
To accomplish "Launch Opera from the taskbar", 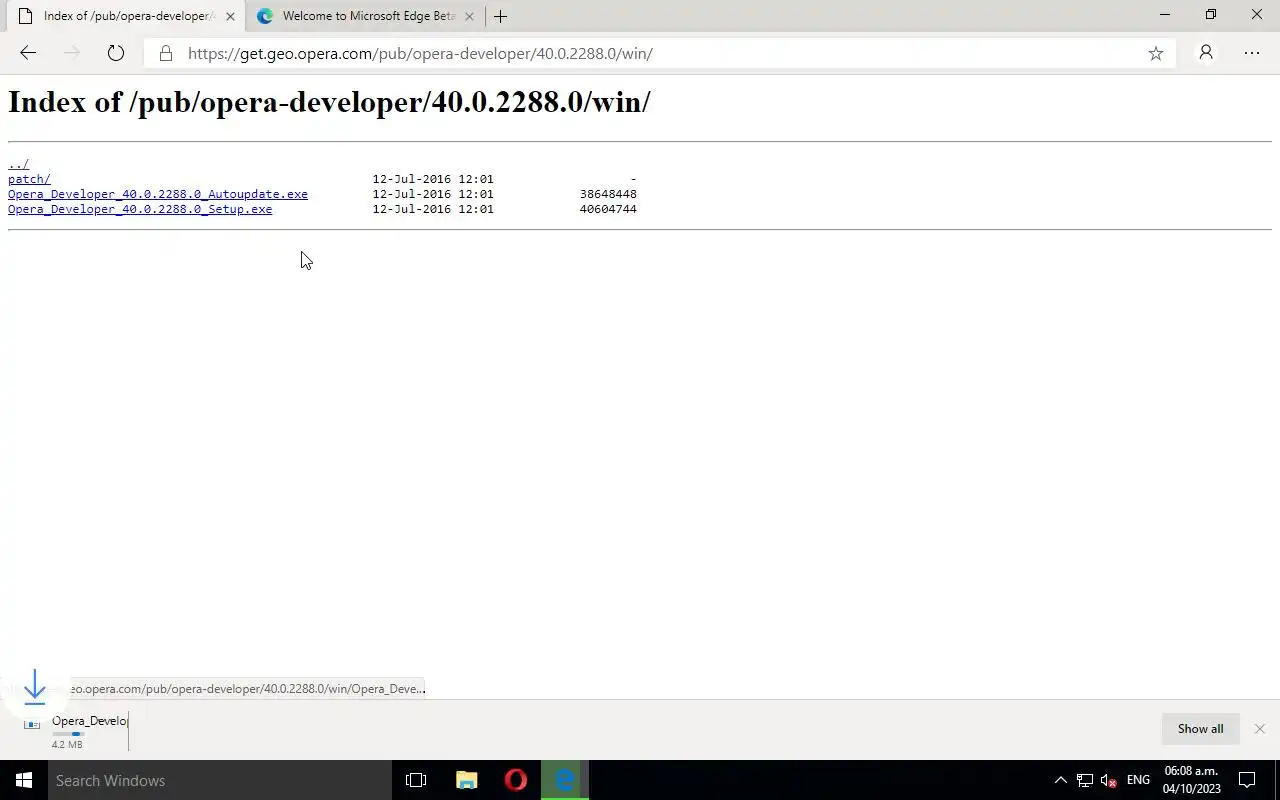I will point(516,780).
